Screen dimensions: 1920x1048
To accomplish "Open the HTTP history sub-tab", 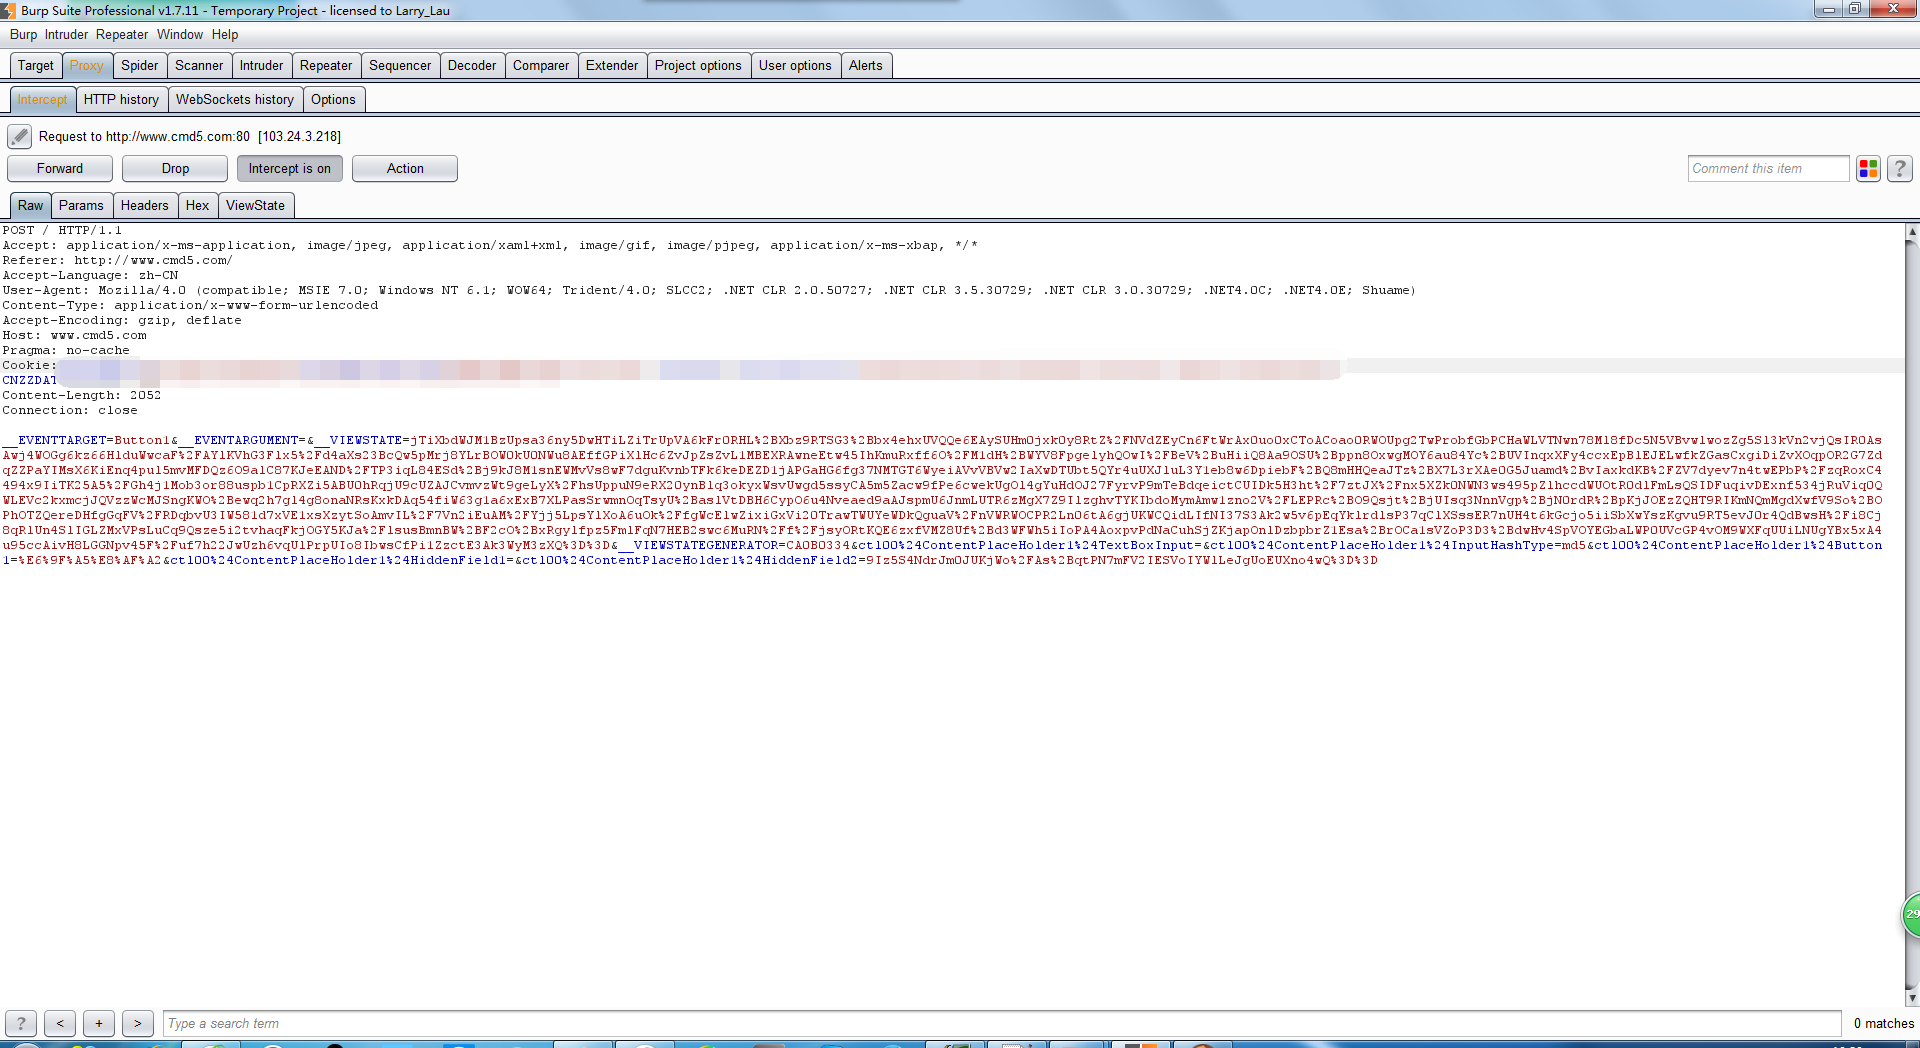I will [121, 99].
